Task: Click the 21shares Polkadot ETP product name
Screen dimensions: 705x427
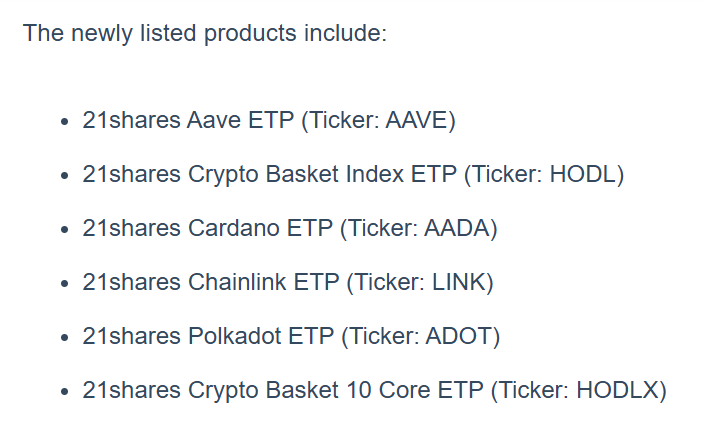Action: tap(209, 336)
